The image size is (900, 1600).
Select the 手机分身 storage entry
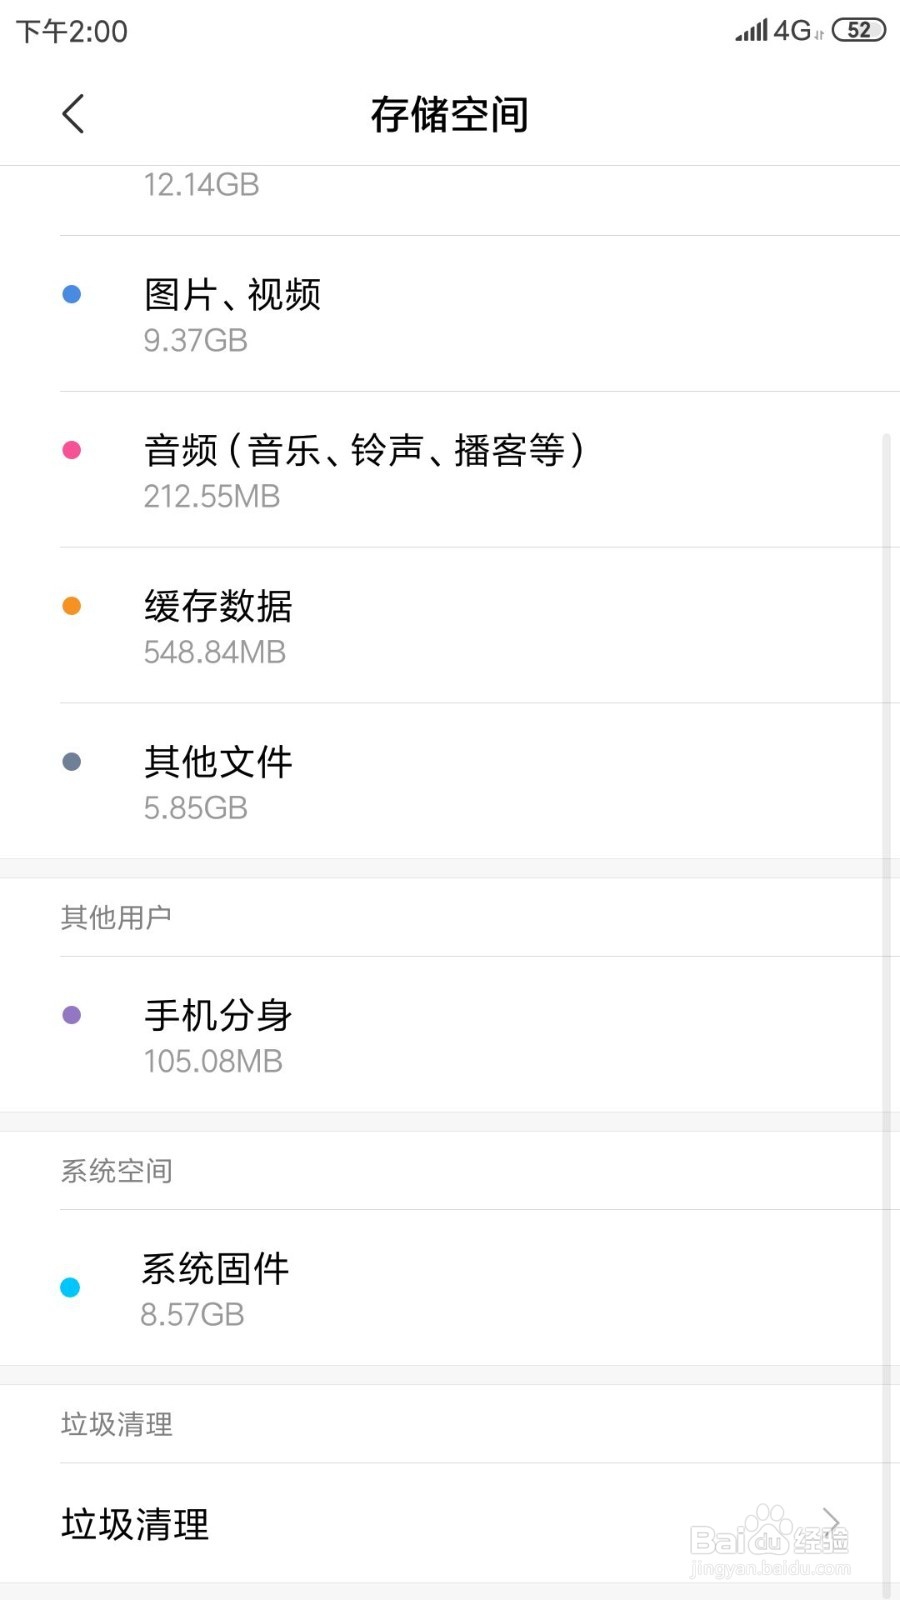[x=450, y=1035]
